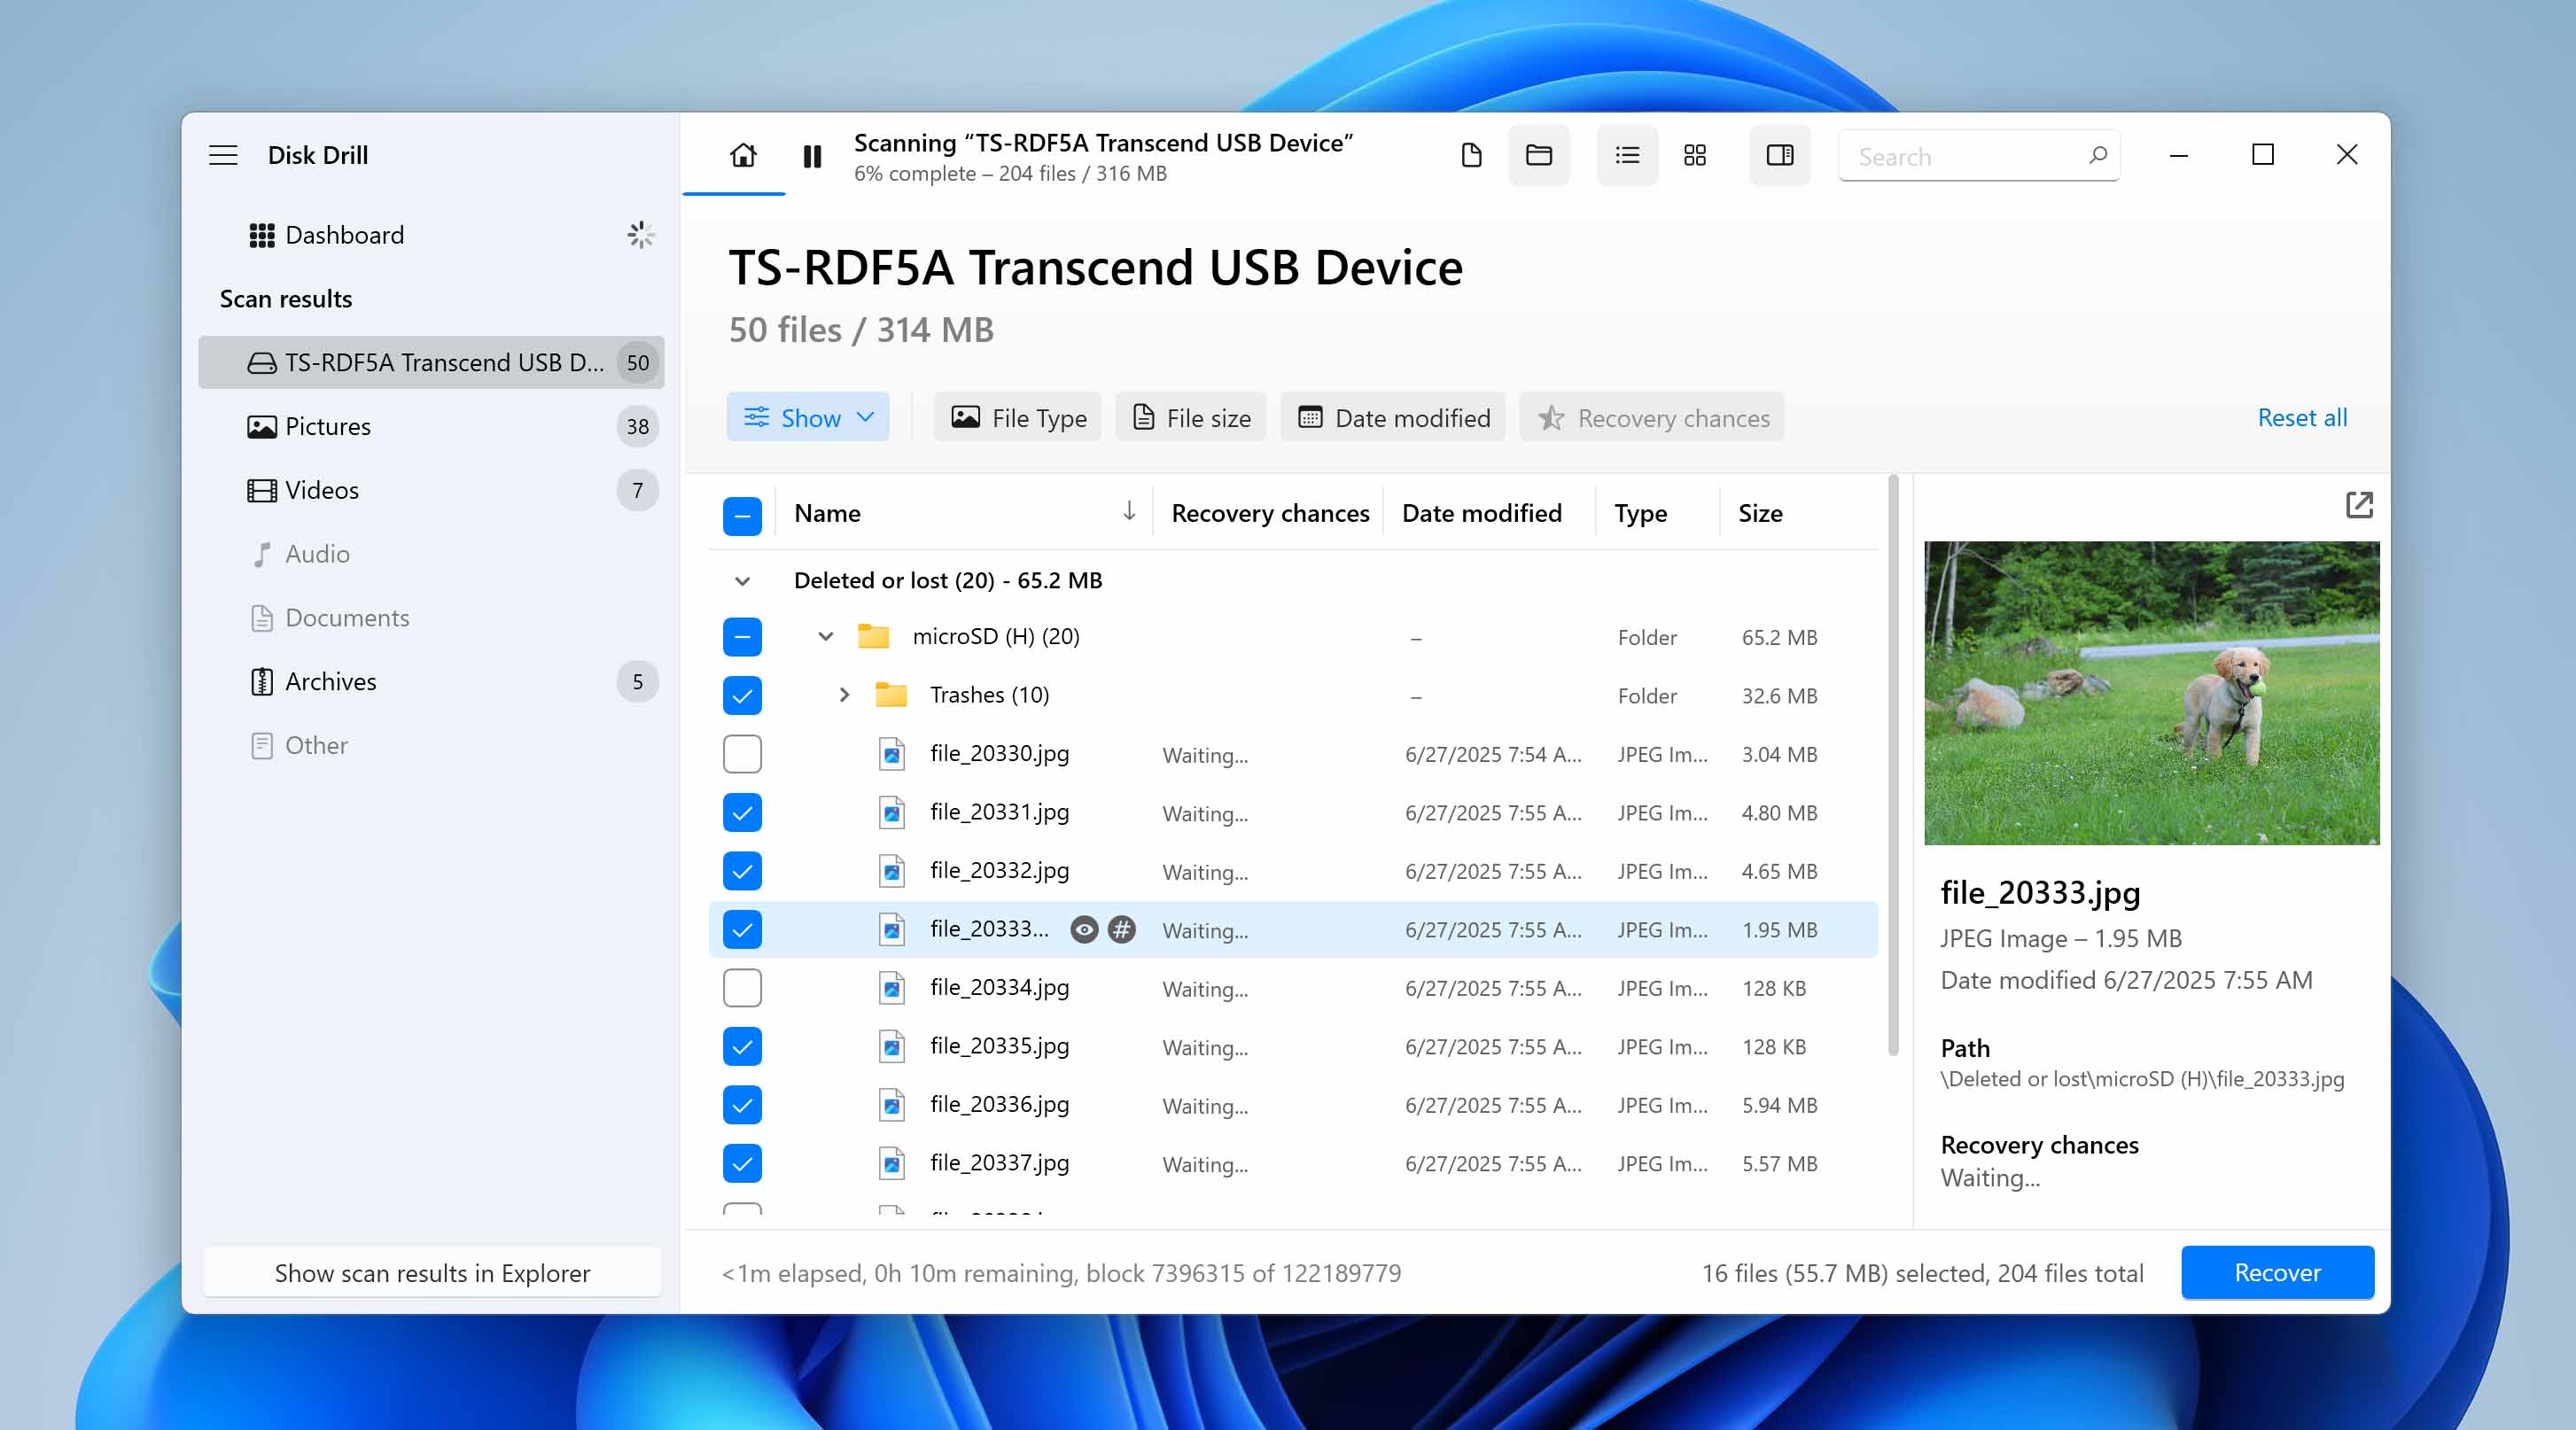Click the Dashboard grid icon
The width and height of the screenshot is (2576, 1430).
(x=262, y=235)
